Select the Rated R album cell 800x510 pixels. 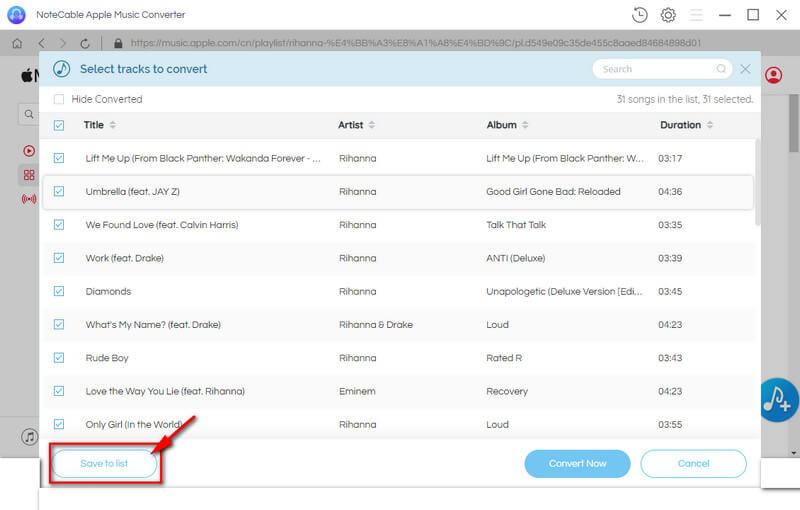504,358
